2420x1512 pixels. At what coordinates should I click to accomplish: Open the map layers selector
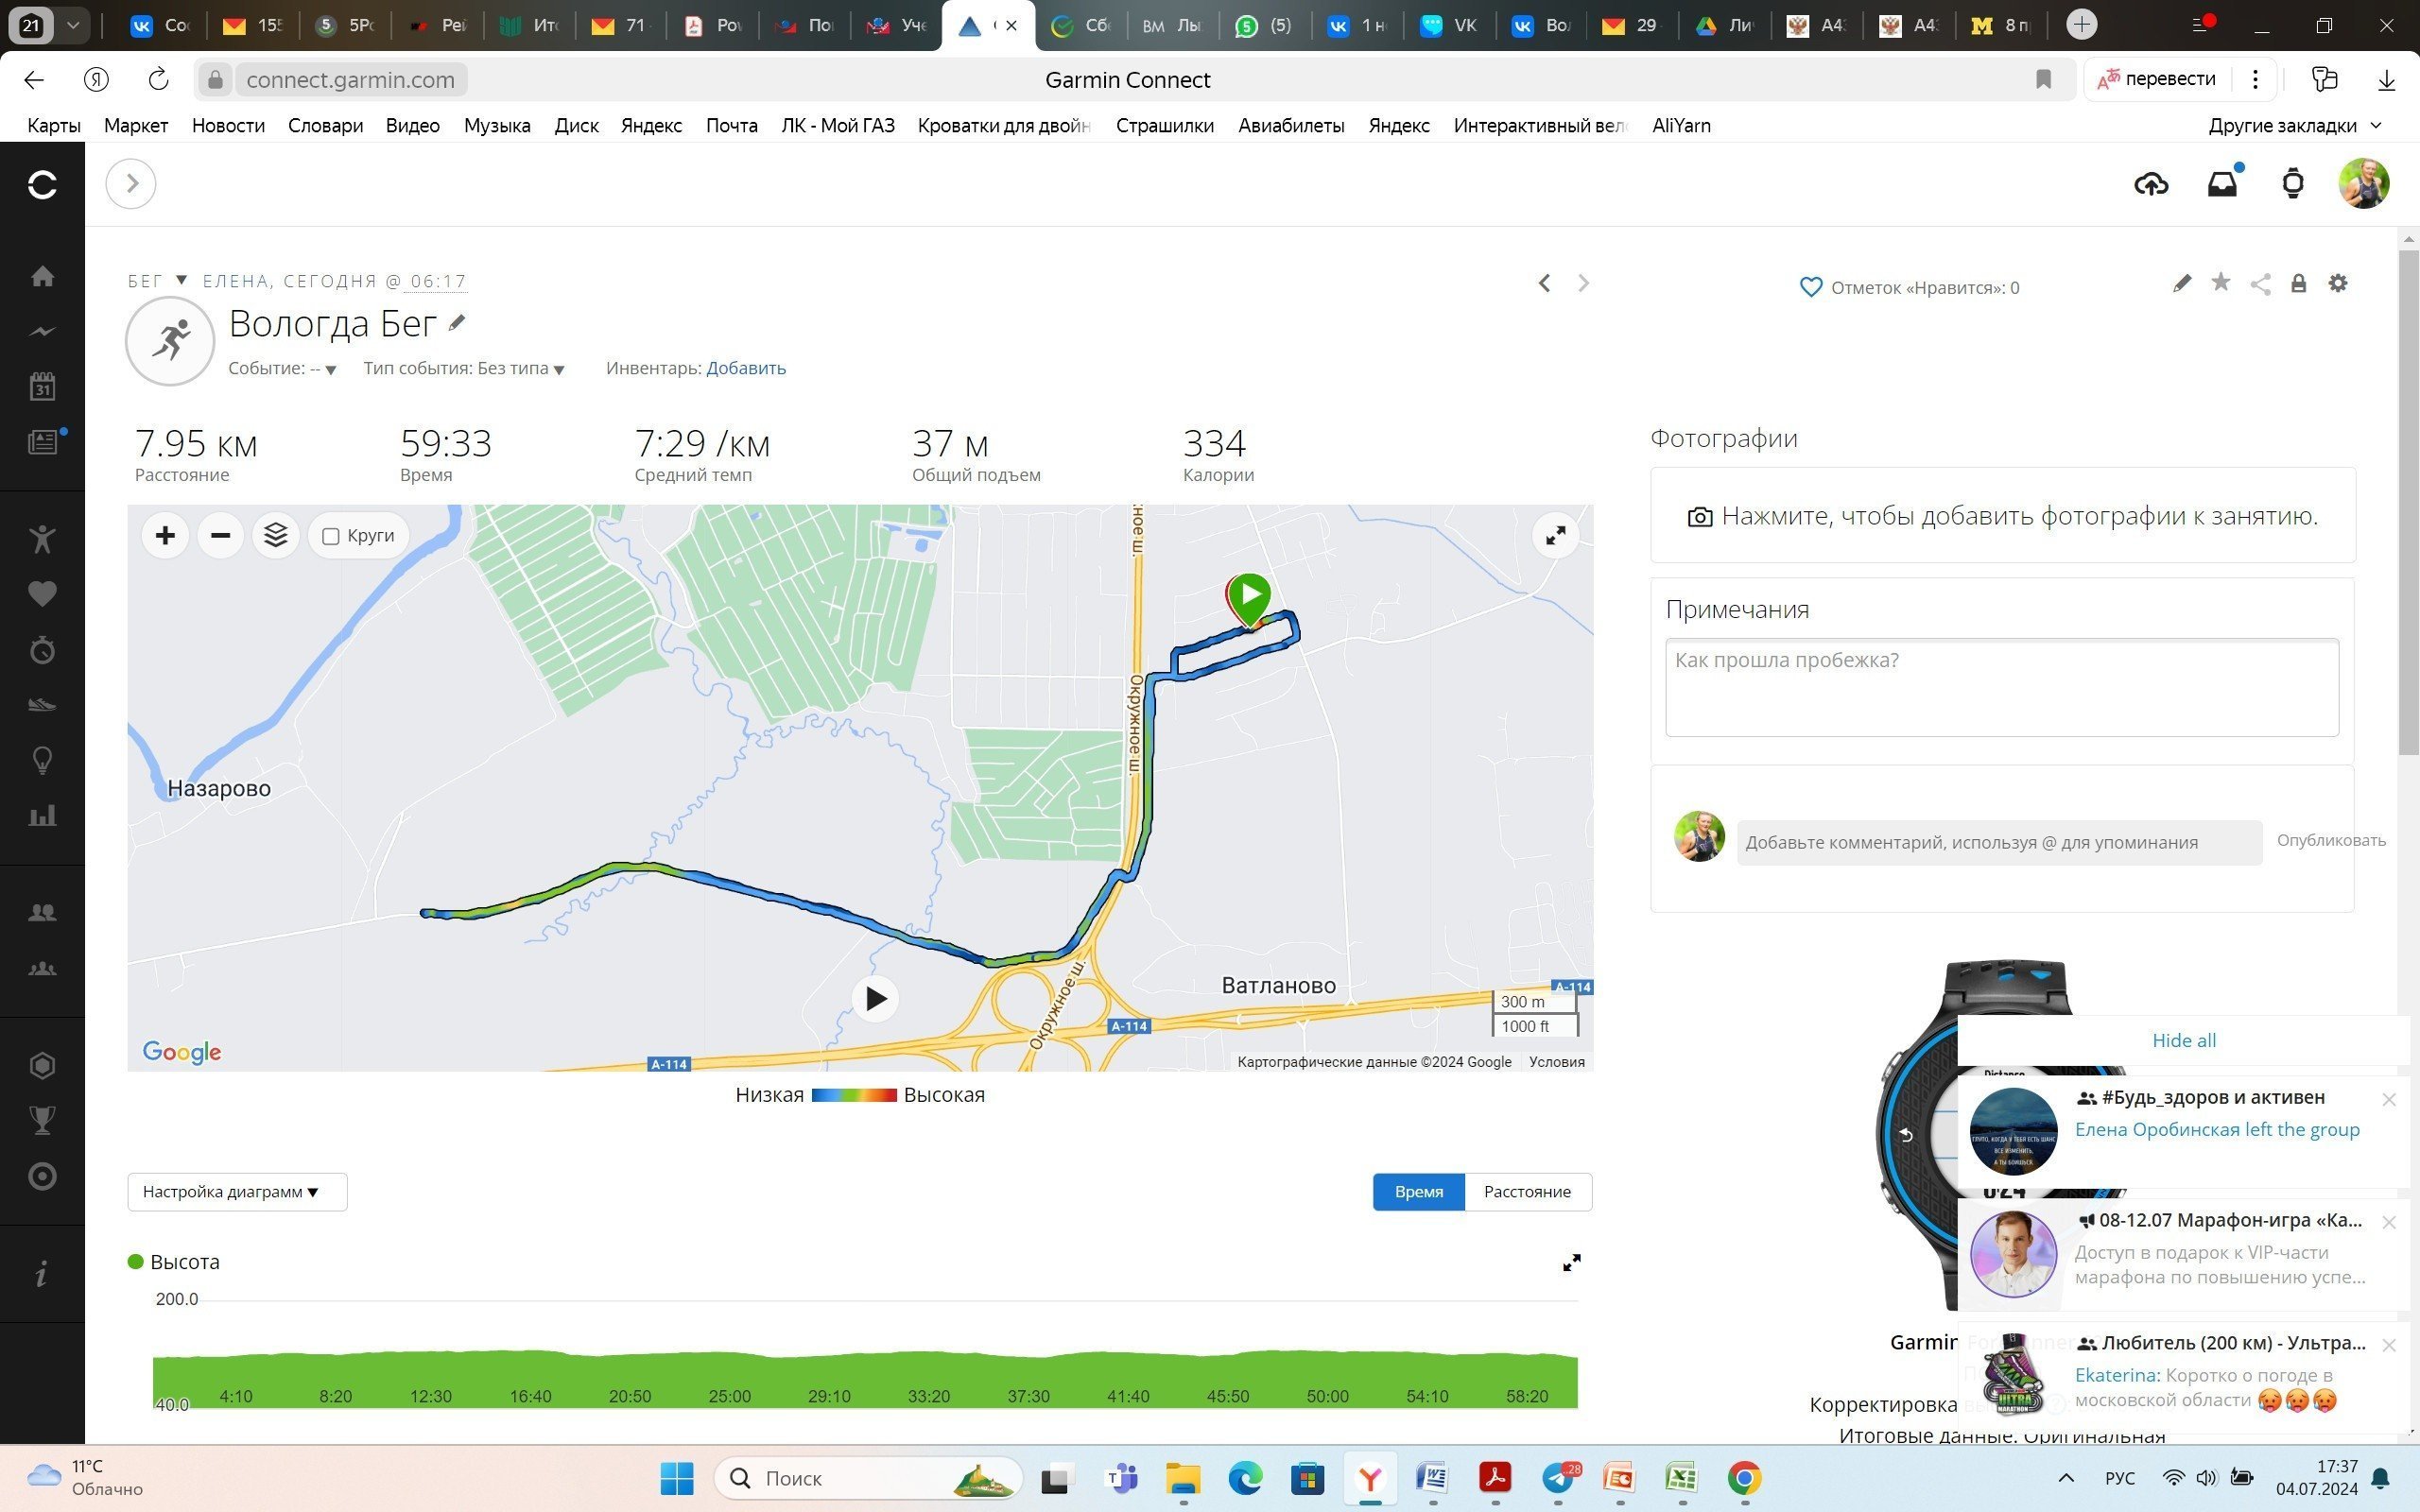click(x=276, y=536)
